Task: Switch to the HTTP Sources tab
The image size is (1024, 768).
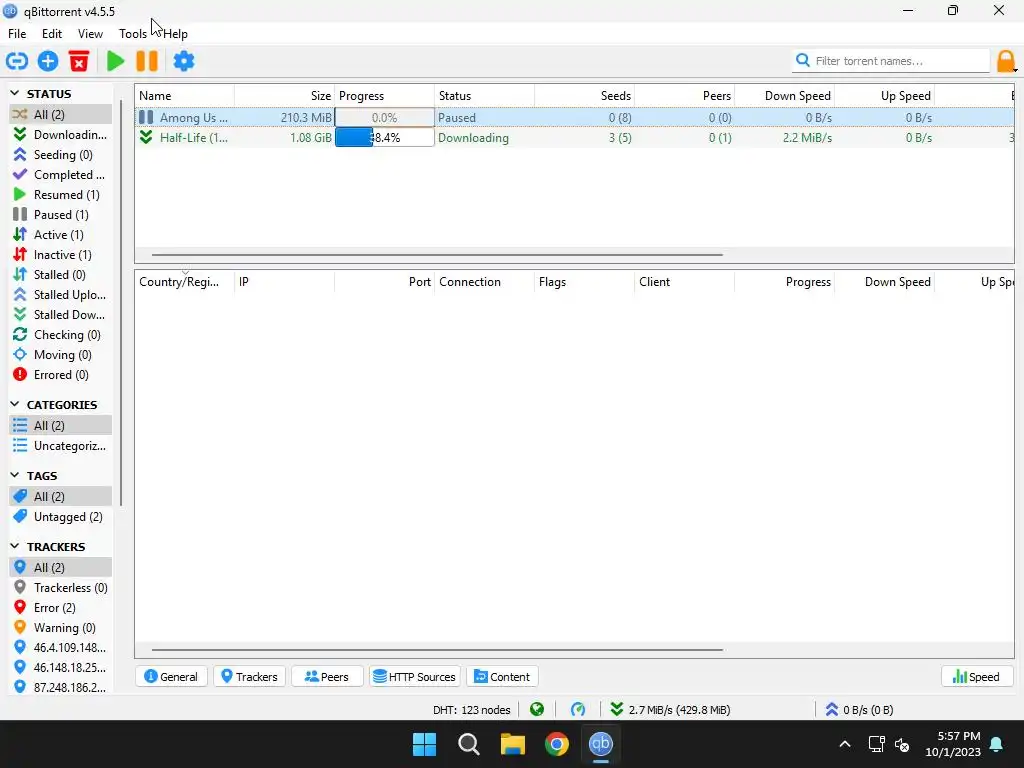Action: [415, 677]
